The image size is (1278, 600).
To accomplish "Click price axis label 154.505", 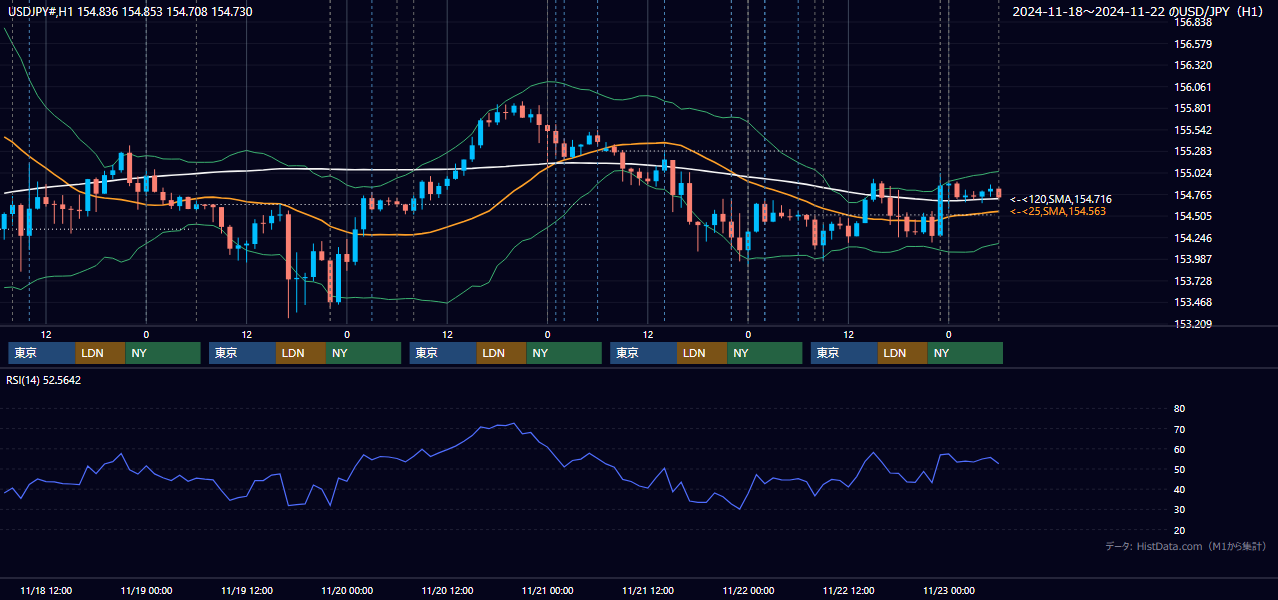I will pyautogui.click(x=1193, y=216).
